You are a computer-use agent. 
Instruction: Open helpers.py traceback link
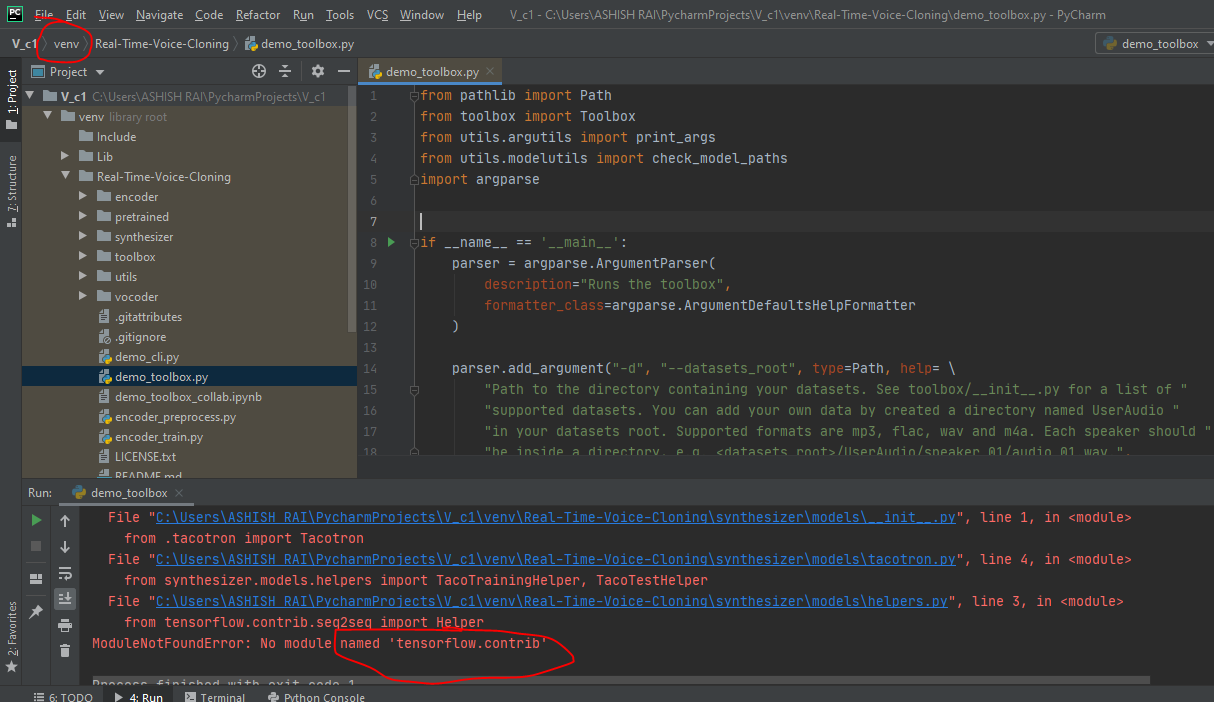coord(552,601)
